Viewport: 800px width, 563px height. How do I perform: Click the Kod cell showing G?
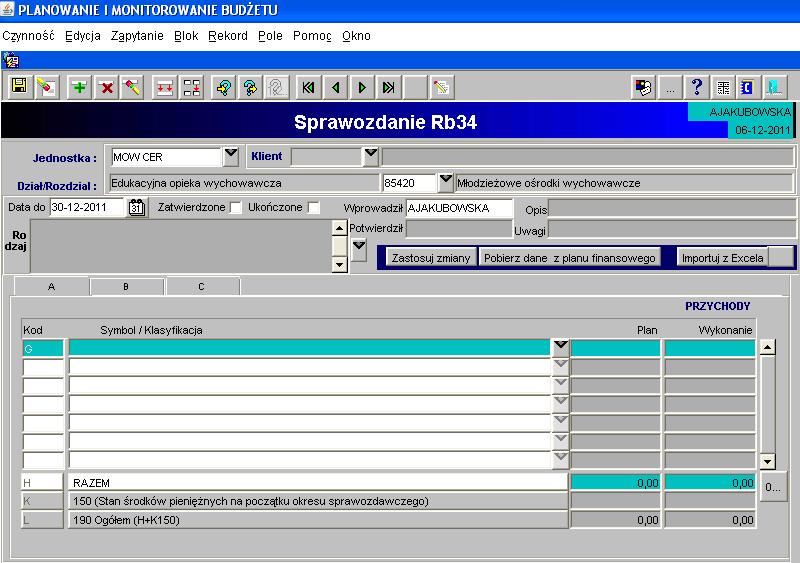(x=43, y=348)
